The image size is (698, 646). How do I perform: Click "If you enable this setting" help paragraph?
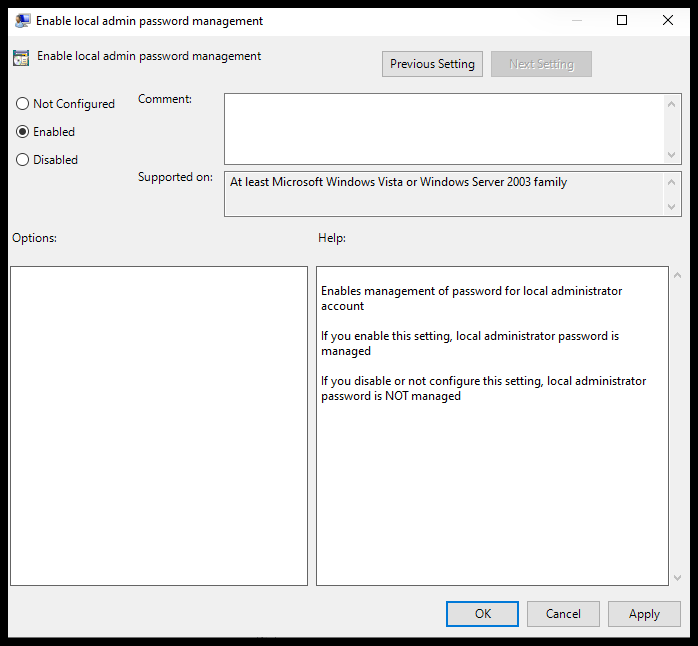tap(470, 343)
